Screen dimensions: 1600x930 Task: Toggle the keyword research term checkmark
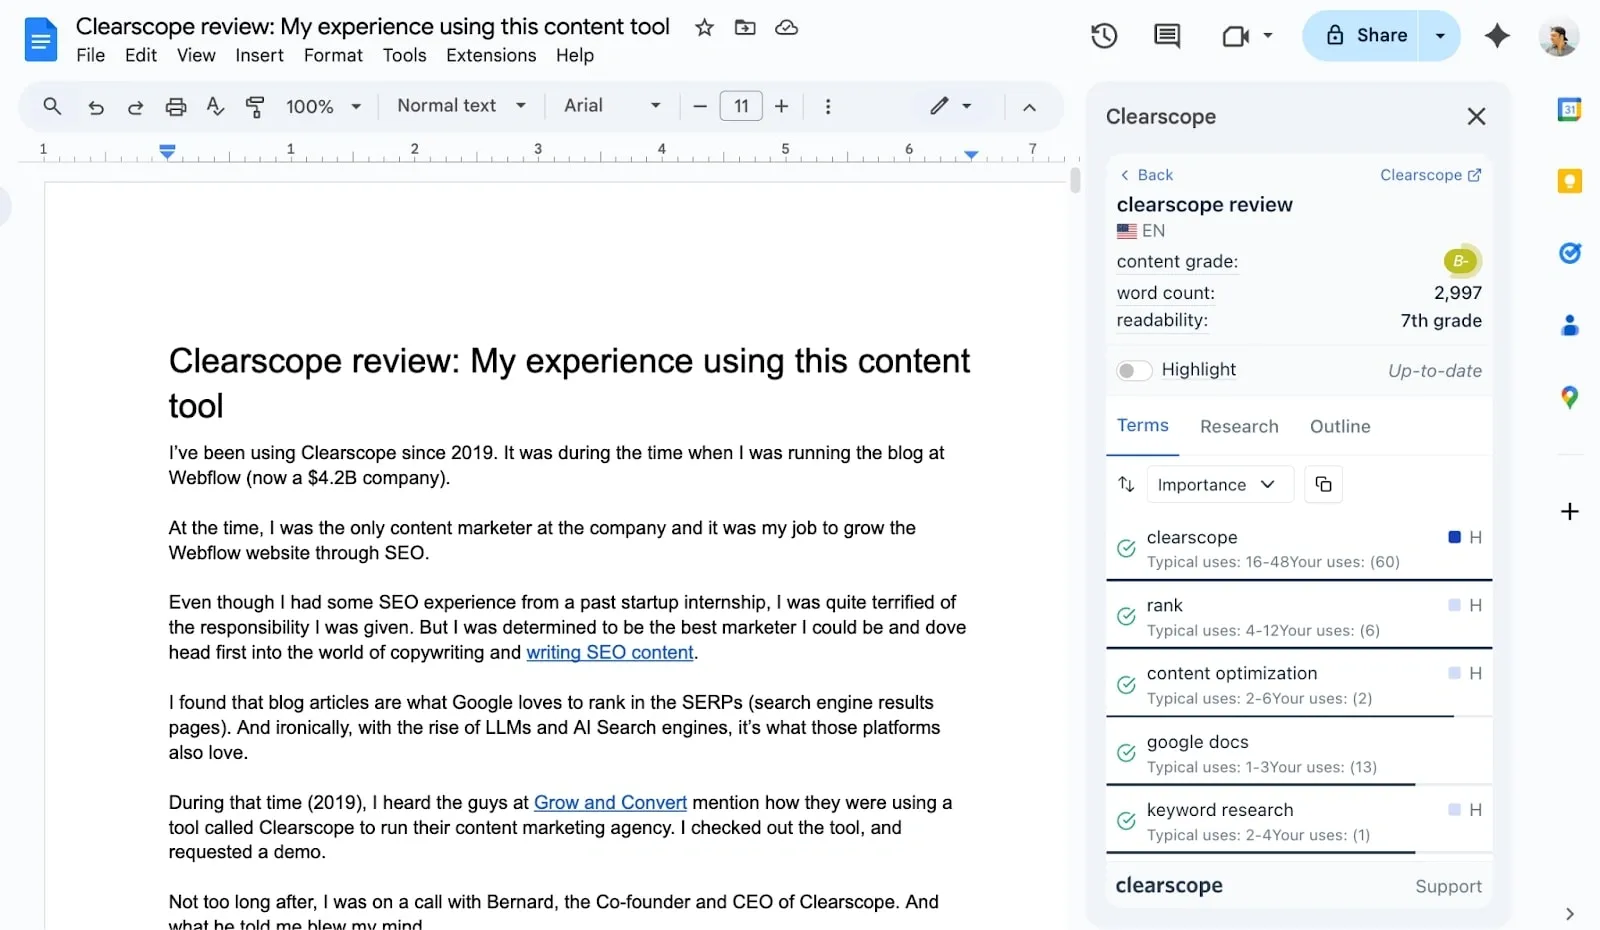(x=1126, y=821)
